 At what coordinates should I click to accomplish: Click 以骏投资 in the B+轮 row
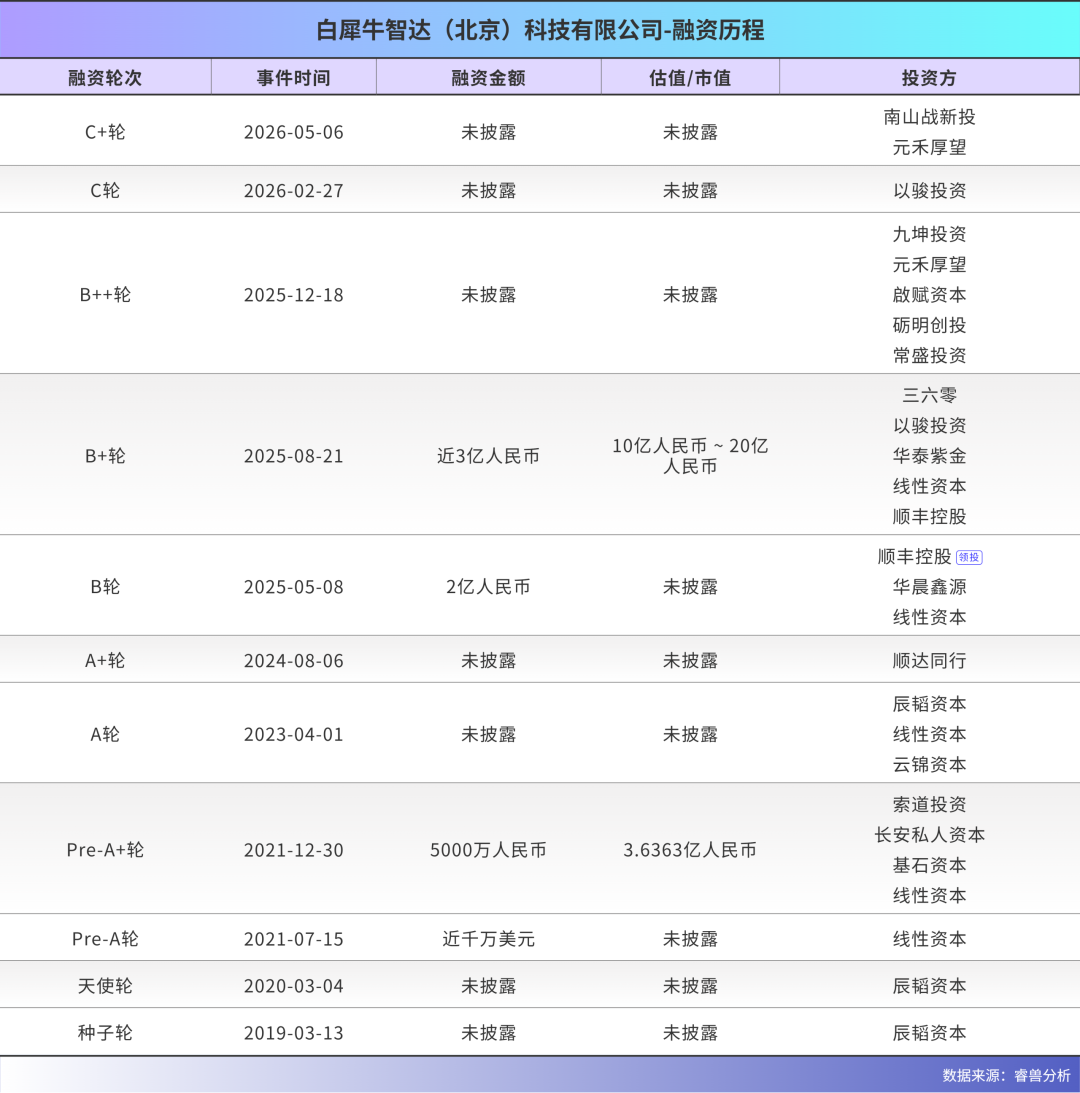929,425
